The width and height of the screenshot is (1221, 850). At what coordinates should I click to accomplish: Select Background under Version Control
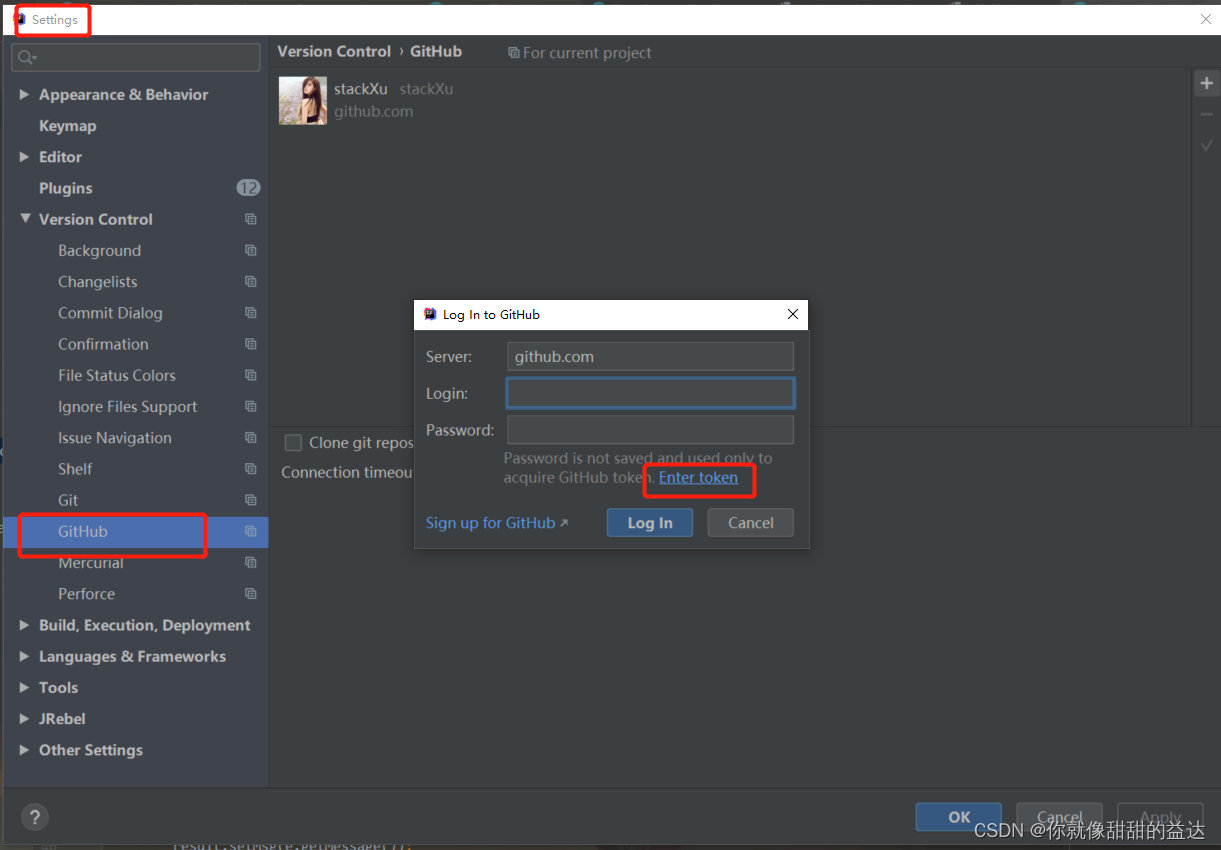(99, 250)
